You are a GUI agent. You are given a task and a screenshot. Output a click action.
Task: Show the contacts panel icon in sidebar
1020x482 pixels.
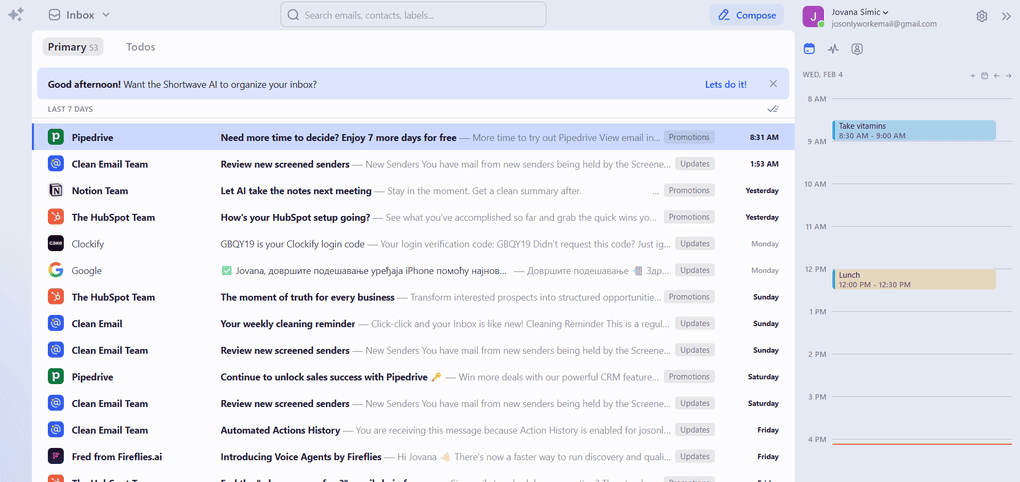(857, 49)
